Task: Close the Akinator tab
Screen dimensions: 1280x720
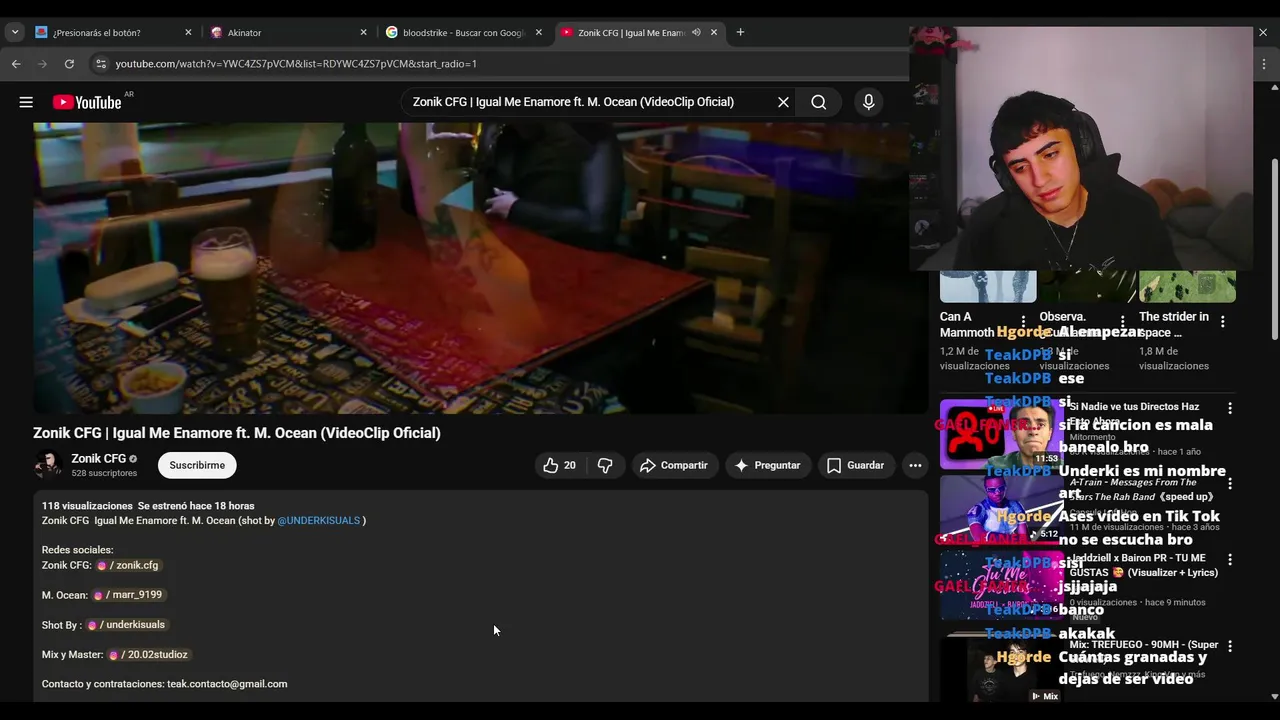Action: 363,32
